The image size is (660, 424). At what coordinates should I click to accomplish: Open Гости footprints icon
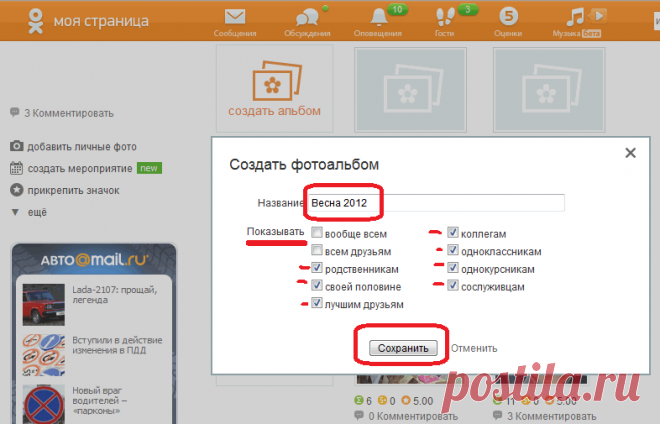[x=445, y=17]
